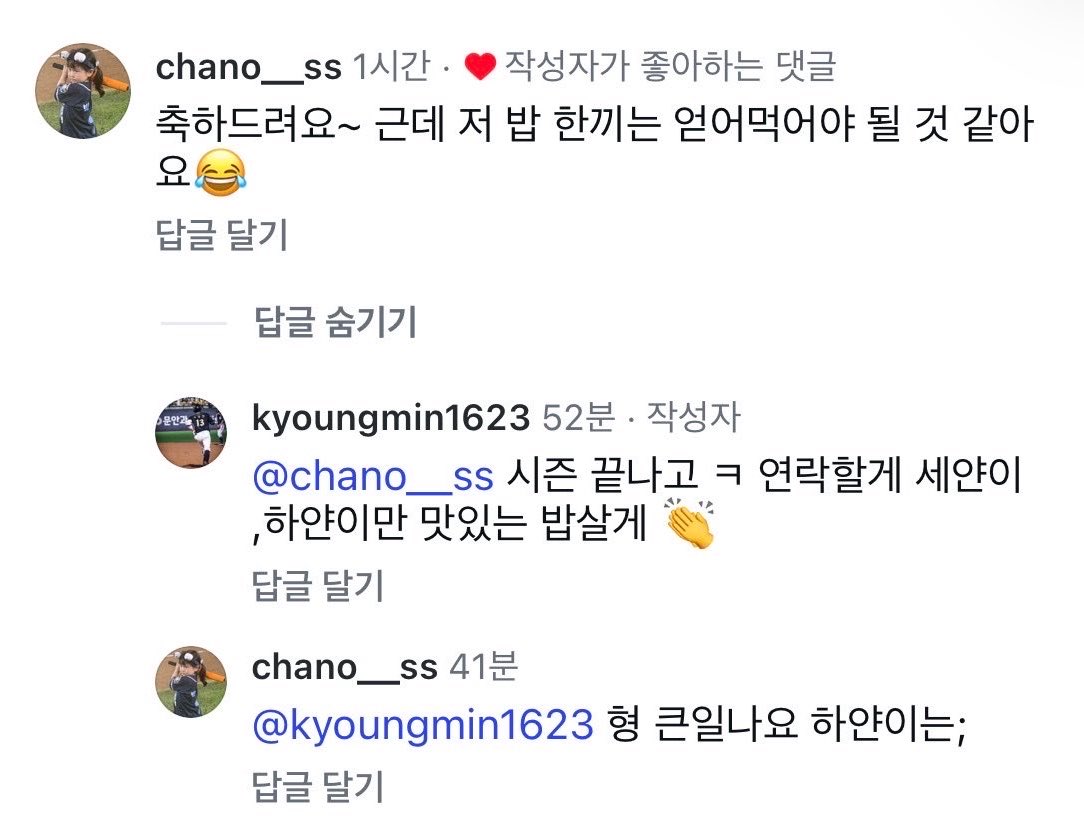Viewport: 1084px width, 834px height.
Task: Follow the blue @kyoungmin1623 mention link
Action: 423,725
